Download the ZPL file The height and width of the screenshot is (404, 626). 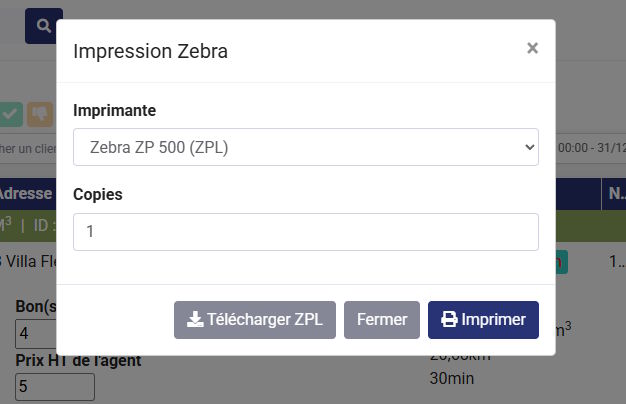pos(255,320)
